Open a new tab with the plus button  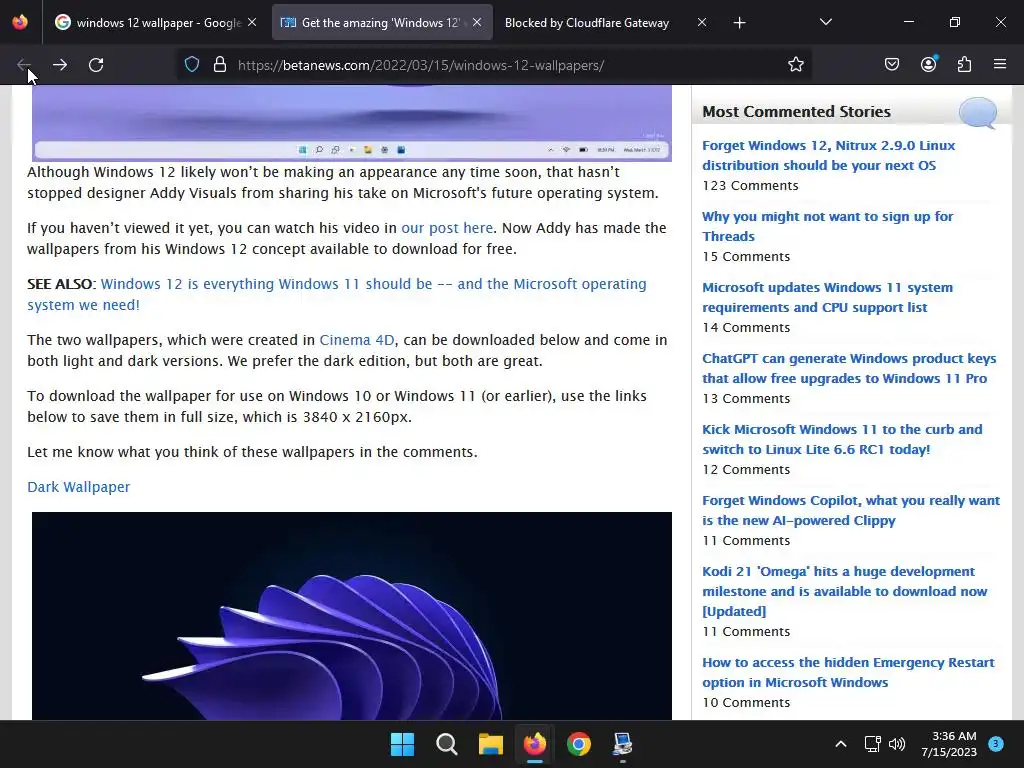[x=739, y=23]
